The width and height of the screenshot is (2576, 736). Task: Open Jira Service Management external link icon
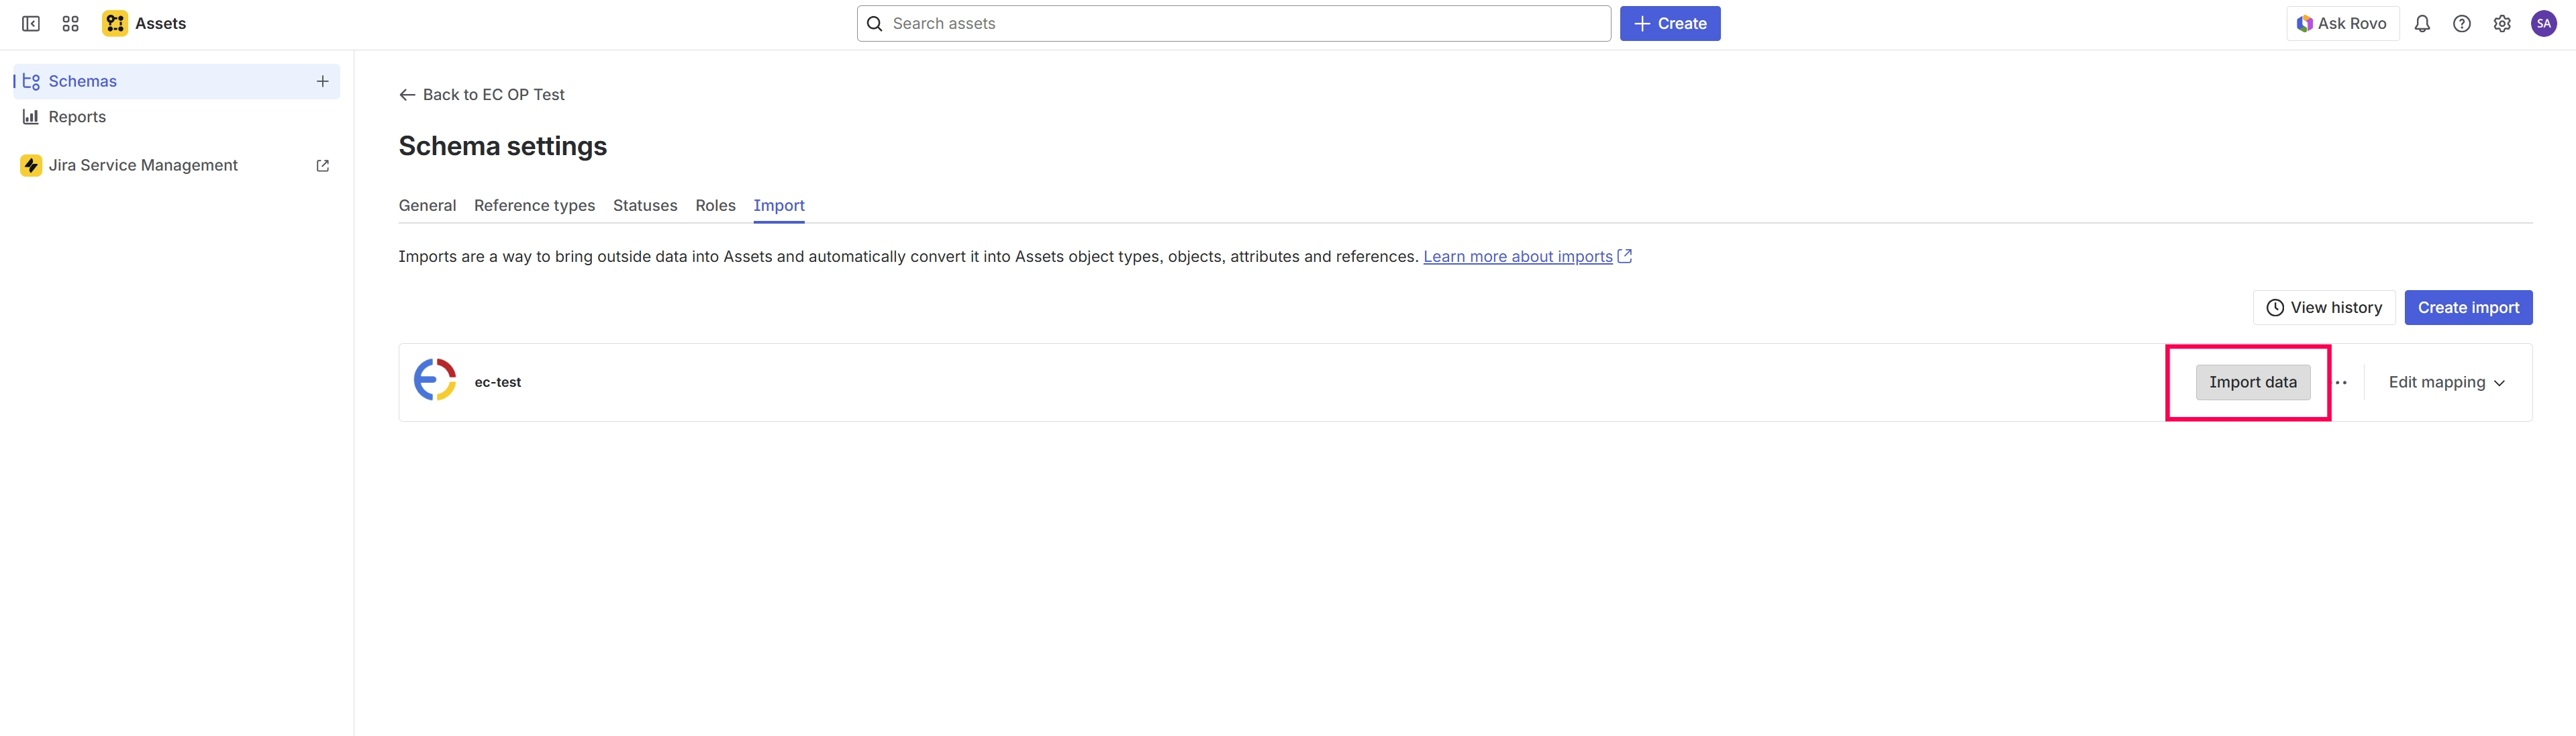click(x=322, y=166)
